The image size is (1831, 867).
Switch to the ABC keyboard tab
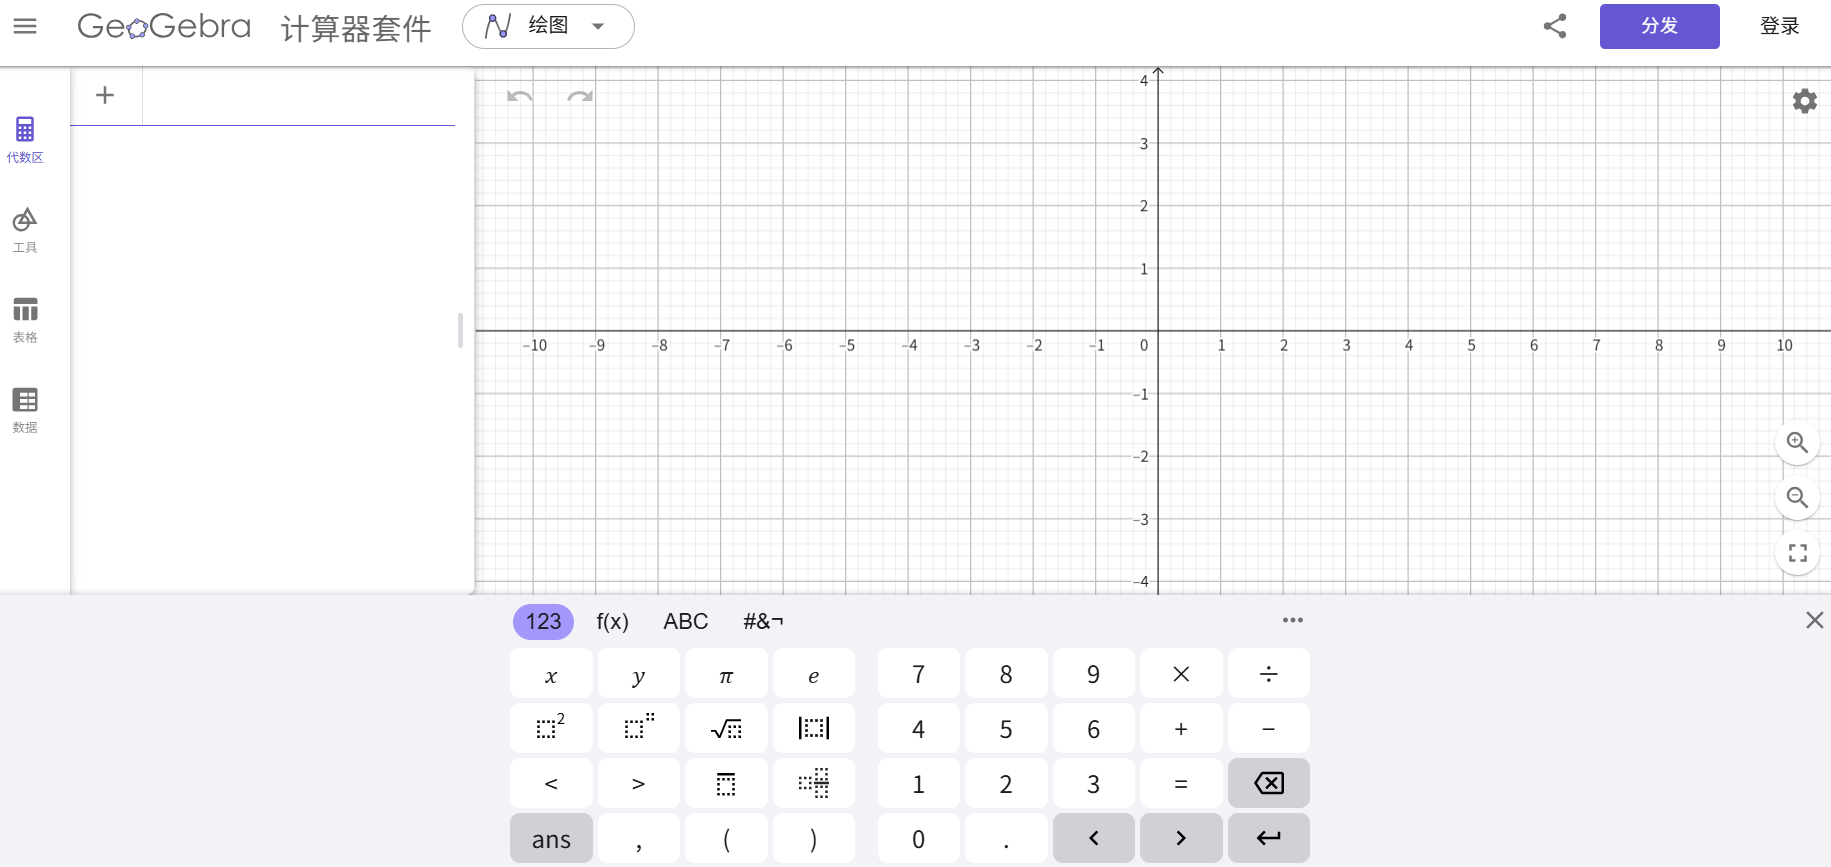(686, 621)
